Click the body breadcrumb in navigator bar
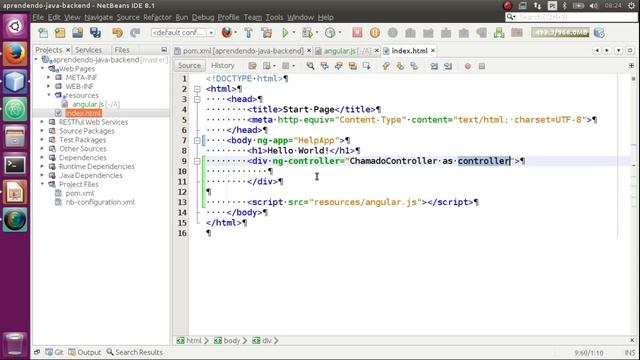Image resolution: width=640 pixels, height=360 pixels. (x=227, y=340)
